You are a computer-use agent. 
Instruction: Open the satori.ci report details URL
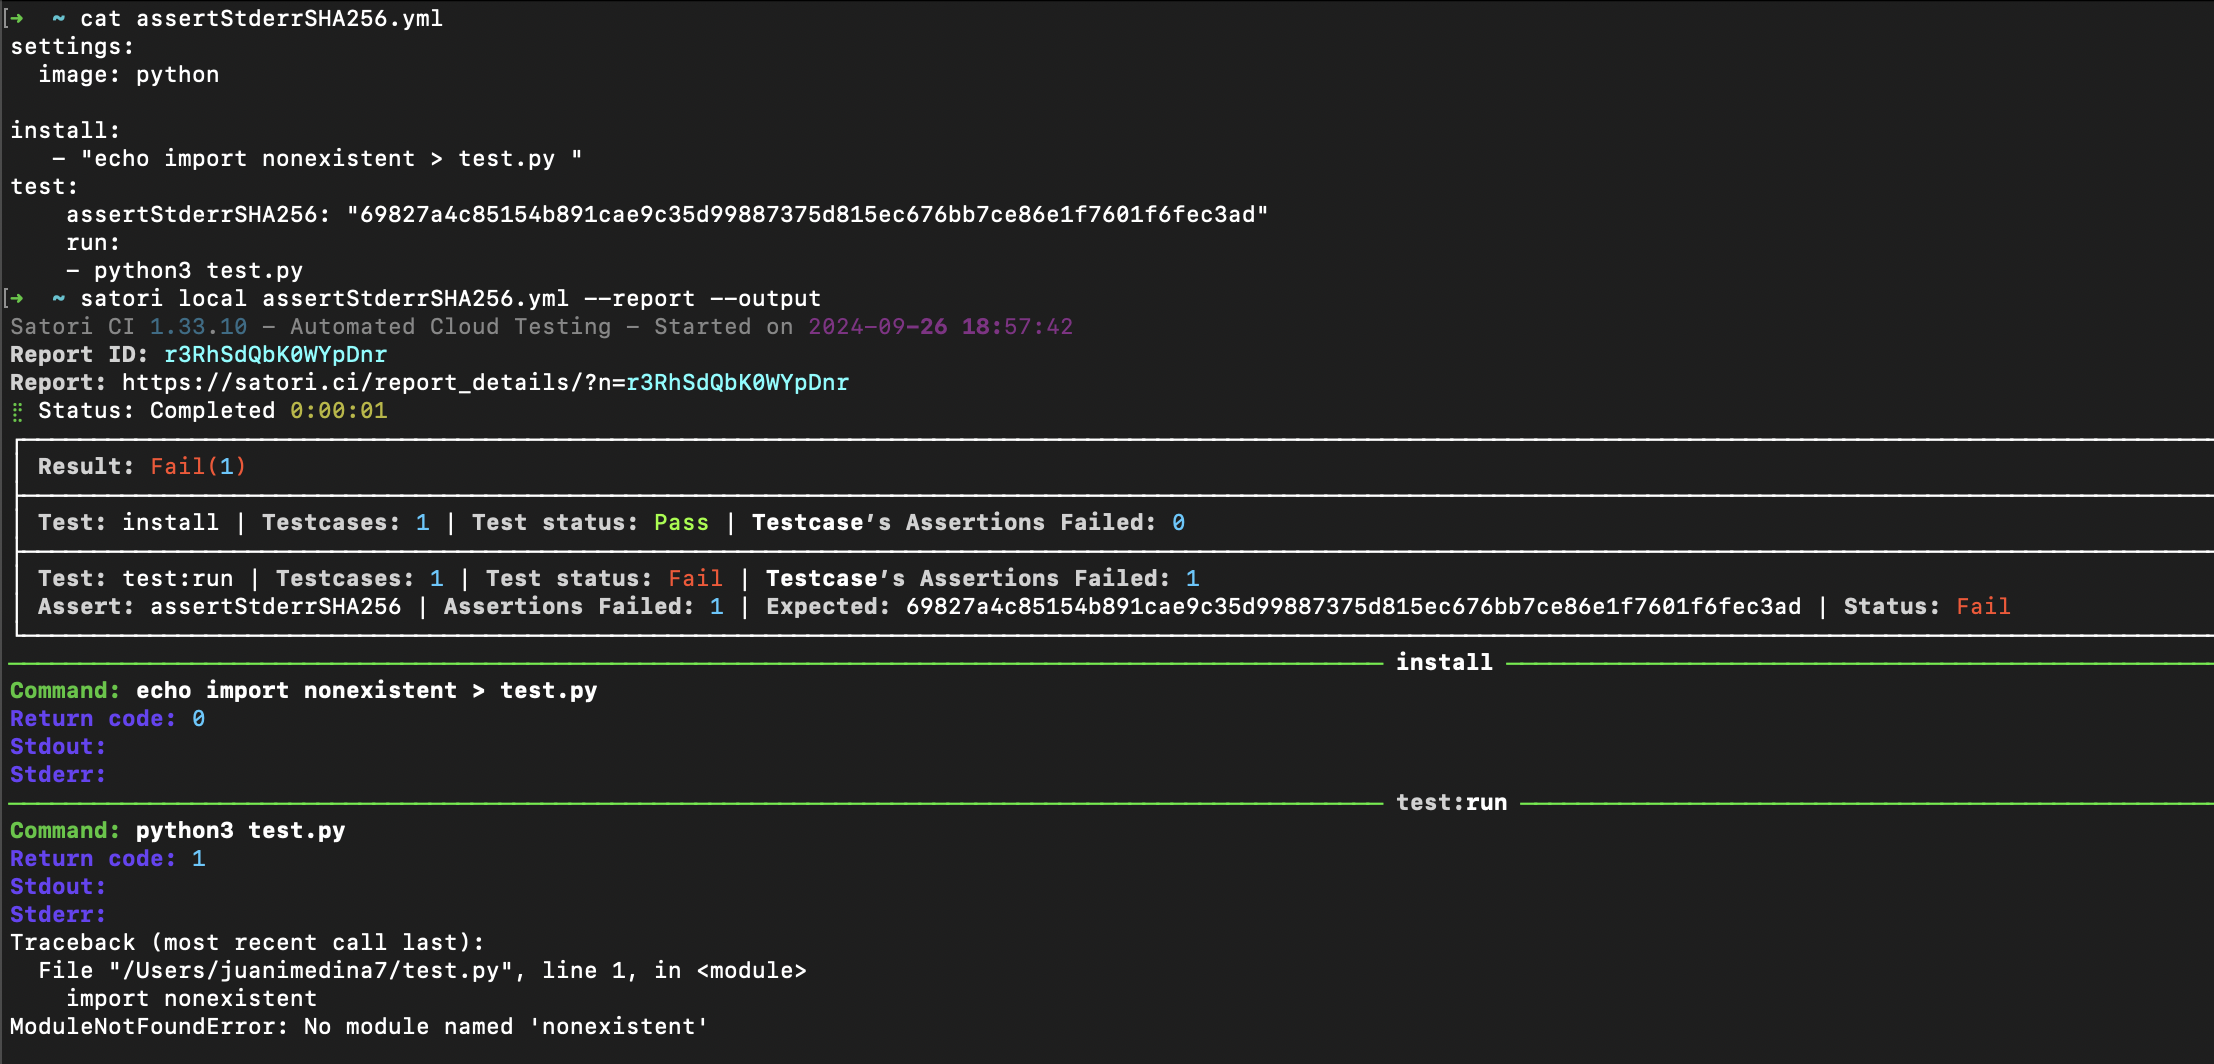tap(485, 383)
